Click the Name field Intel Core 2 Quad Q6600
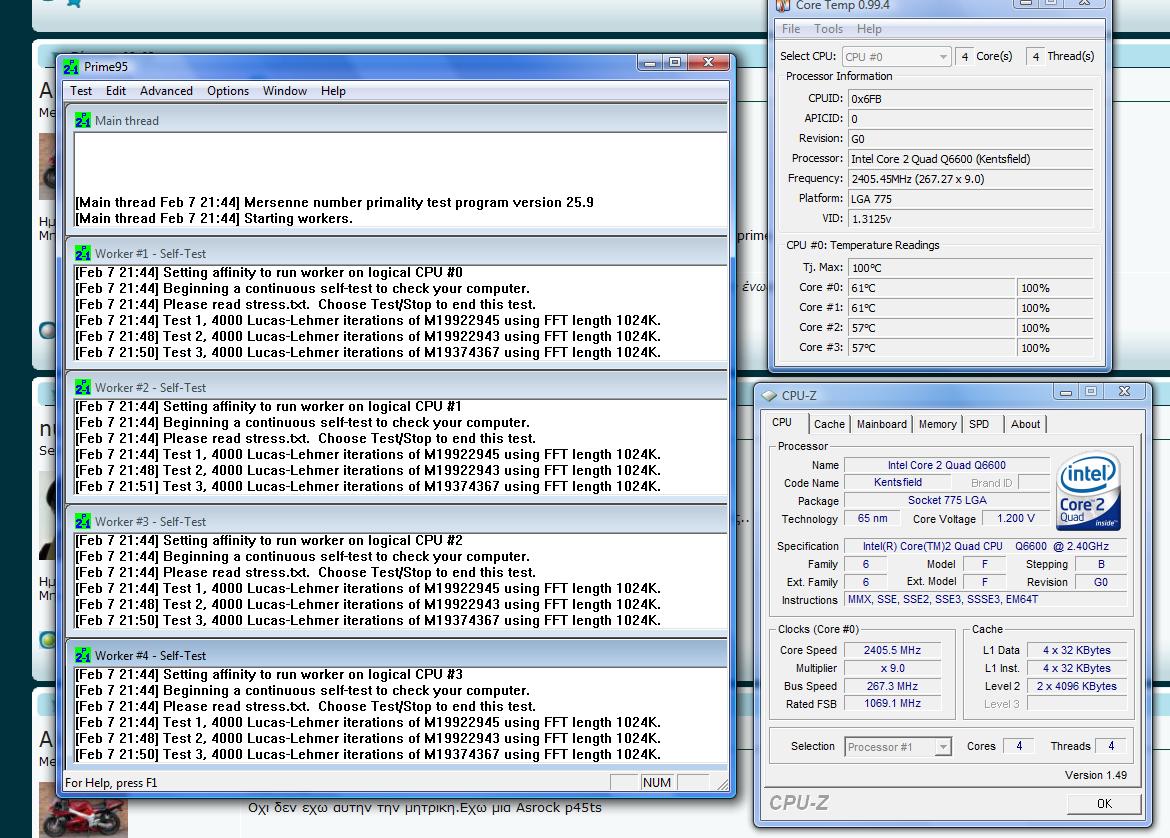Viewport: 1170px width, 838px height. 946,465
